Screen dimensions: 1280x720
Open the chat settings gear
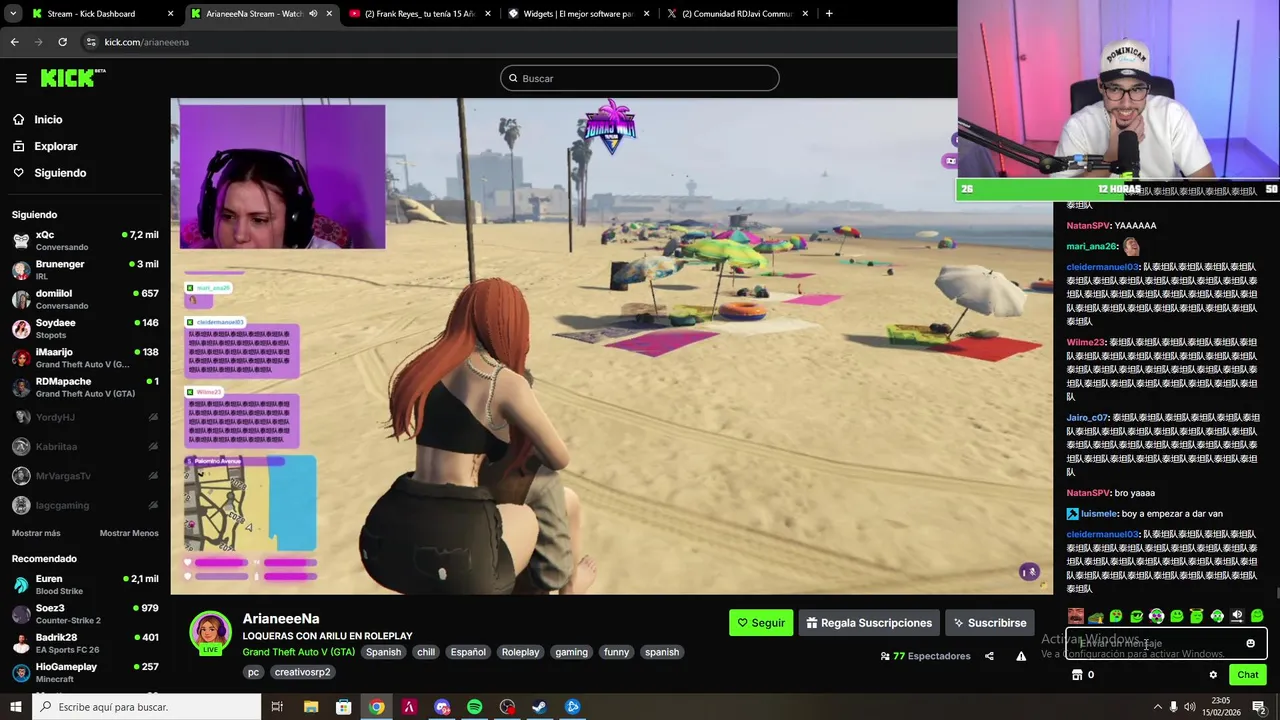pyautogui.click(x=1213, y=675)
